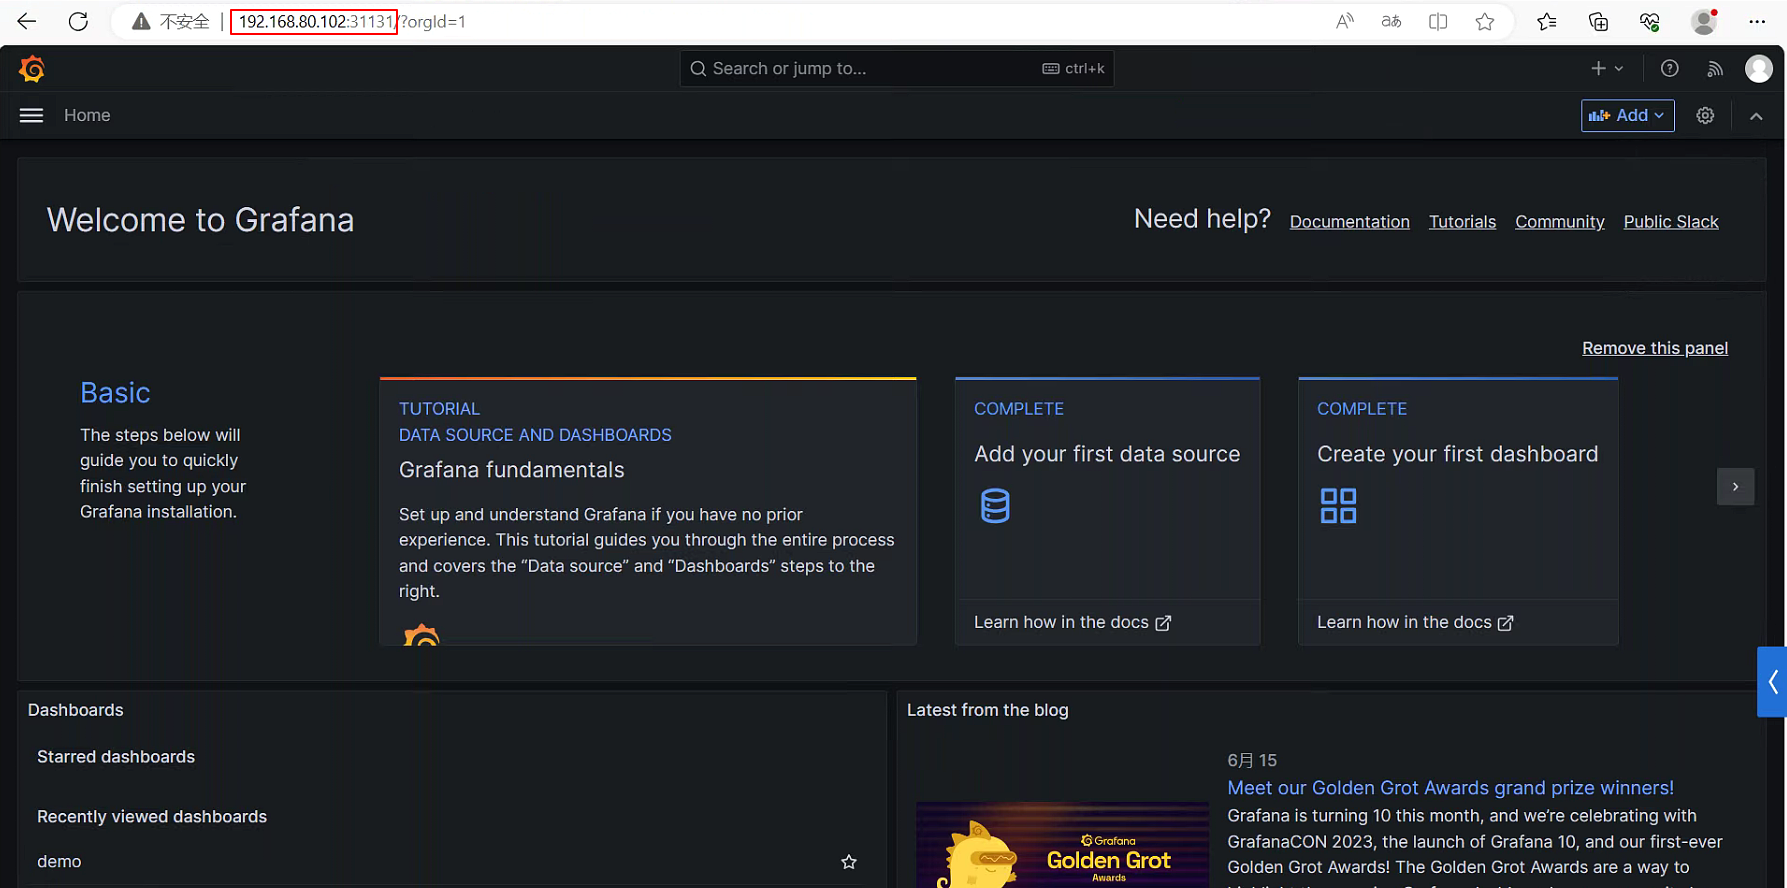Go back using the browser back arrow
Viewport: 1787px width, 888px height.
pos(27,21)
